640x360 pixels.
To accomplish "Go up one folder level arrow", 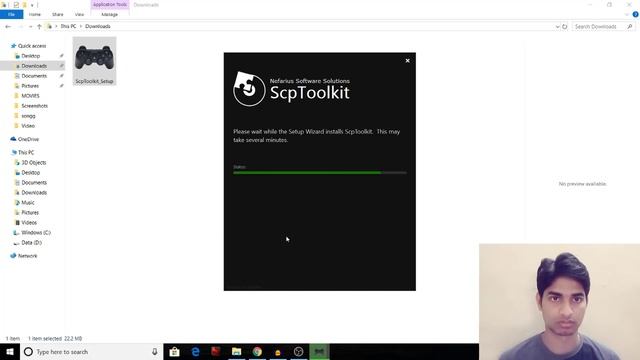I will 39,27.
